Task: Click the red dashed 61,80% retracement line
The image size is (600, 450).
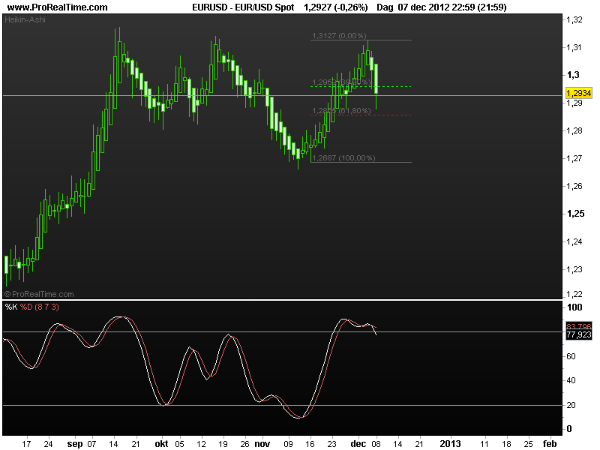Action: pyautogui.click(x=361, y=115)
